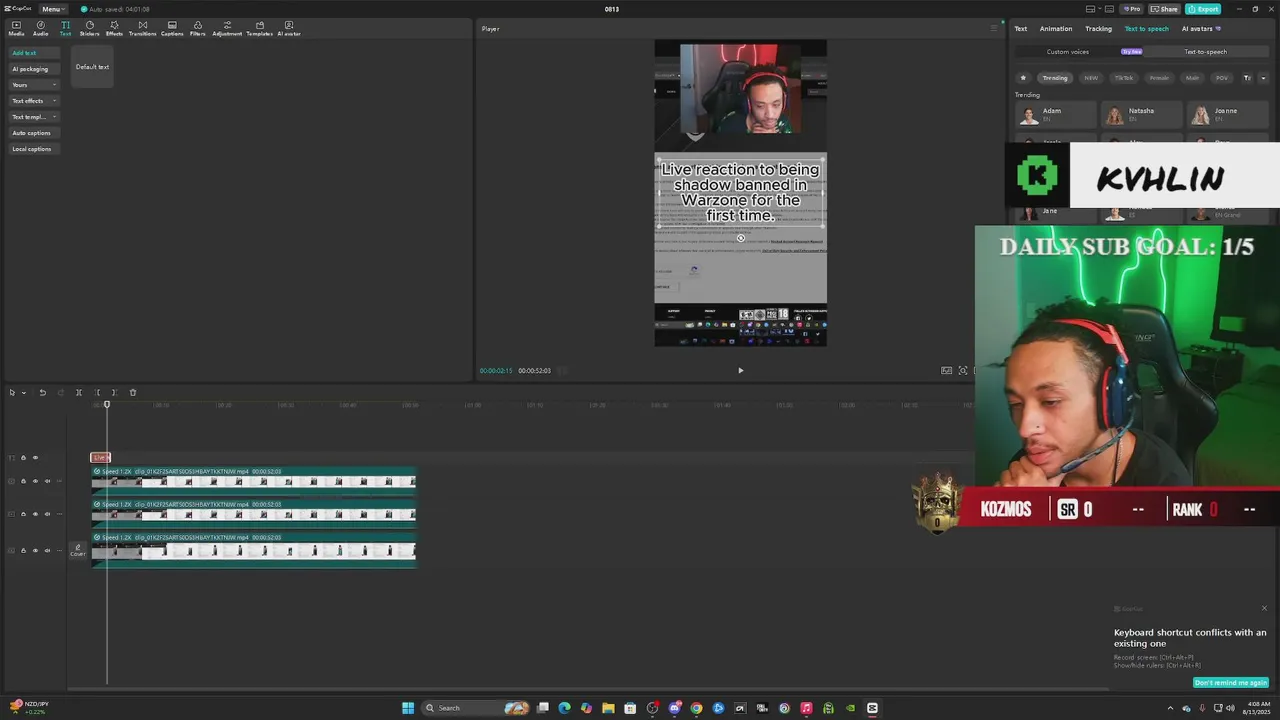Play the preview in the Player
The image size is (1280, 720).
pyautogui.click(x=740, y=370)
